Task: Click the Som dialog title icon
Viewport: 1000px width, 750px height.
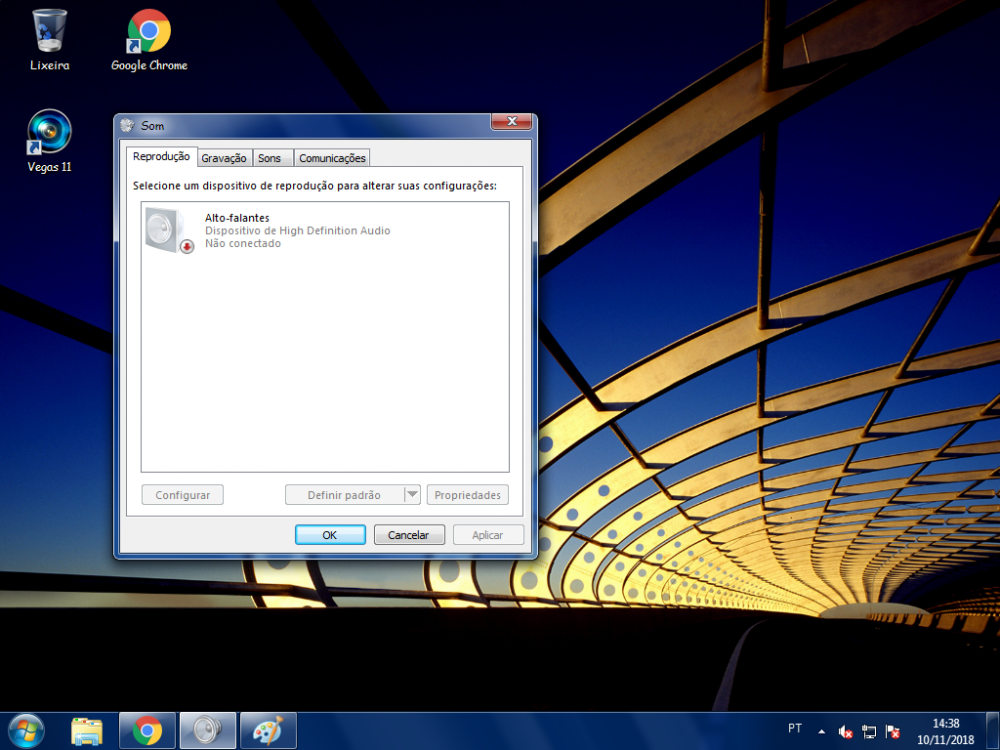Action: click(x=128, y=125)
